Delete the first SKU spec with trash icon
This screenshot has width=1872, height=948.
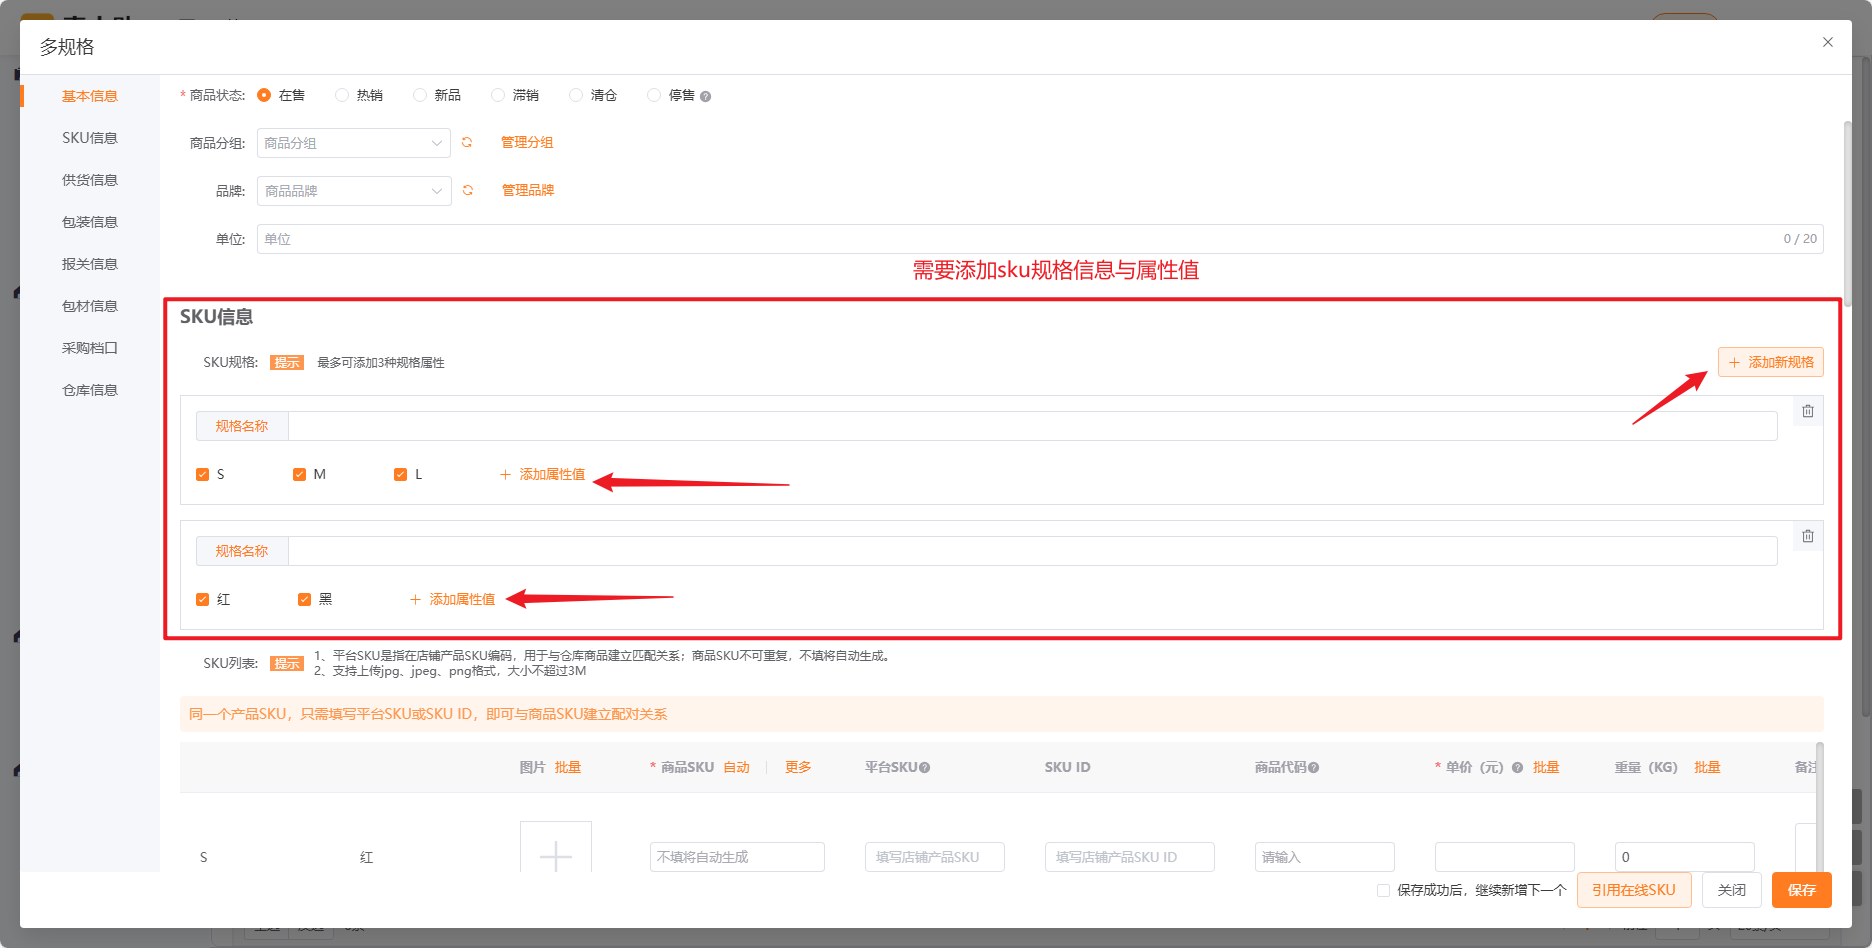point(1808,411)
